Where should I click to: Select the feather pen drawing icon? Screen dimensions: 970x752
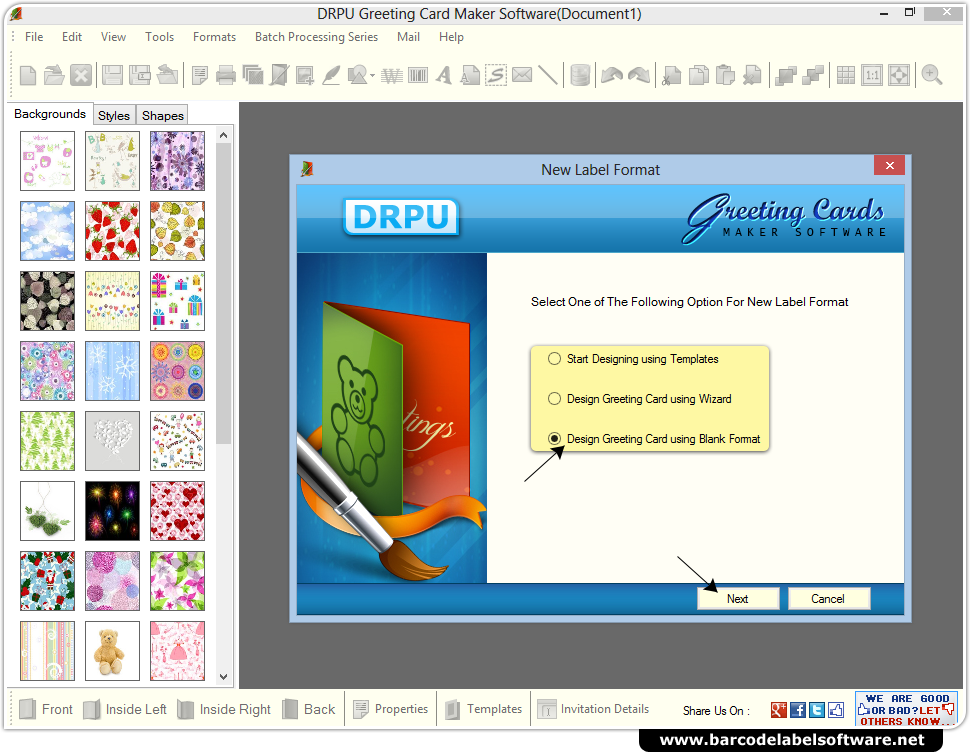click(332, 75)
